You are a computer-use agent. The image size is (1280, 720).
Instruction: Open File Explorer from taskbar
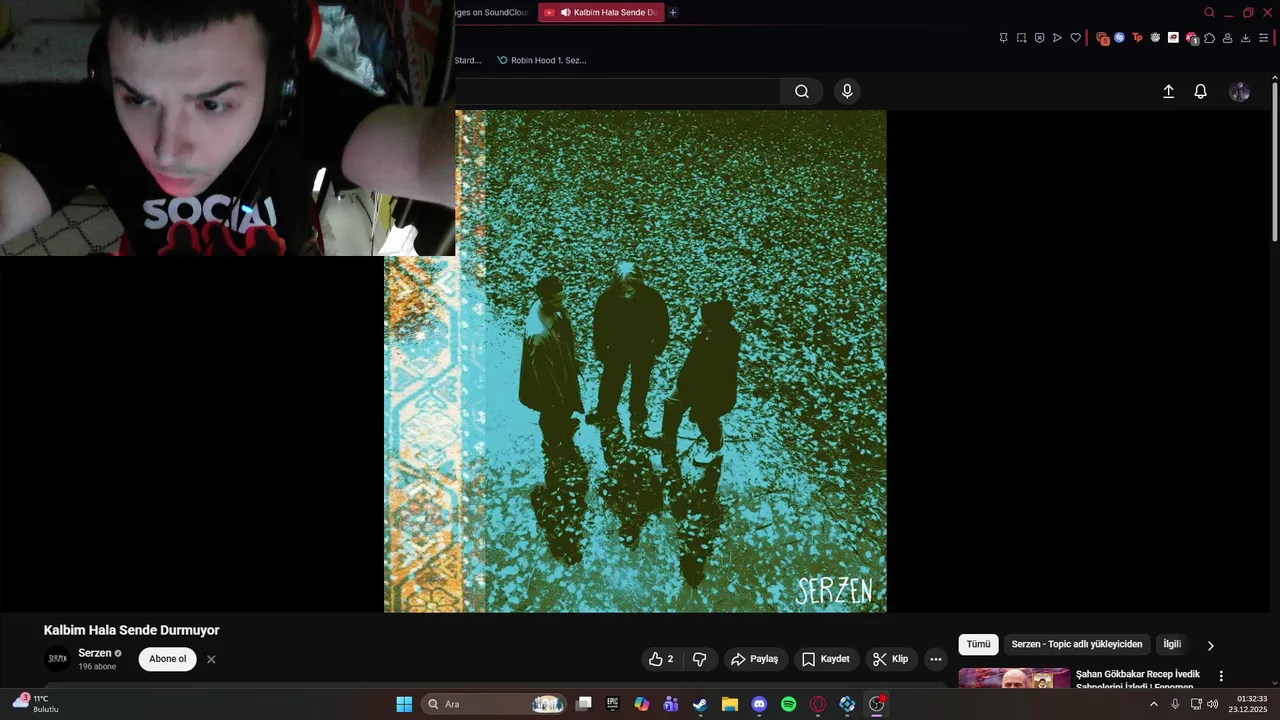[x=730, y=704]
